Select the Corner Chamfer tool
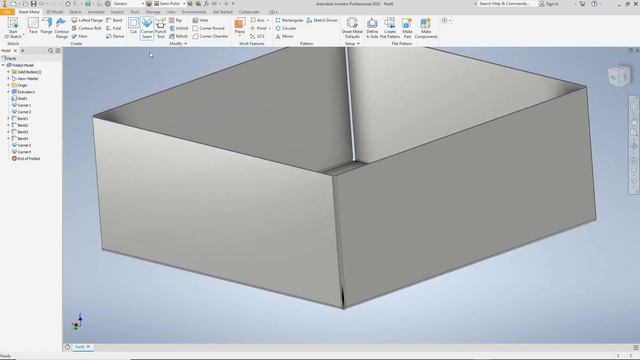The height and width of the screenshot is (360, 640). pos(210,36)
